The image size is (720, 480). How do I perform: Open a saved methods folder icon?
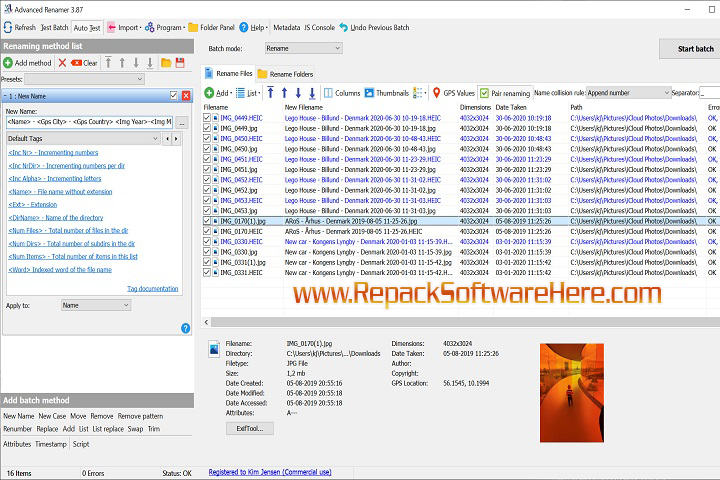coord(166,63)
